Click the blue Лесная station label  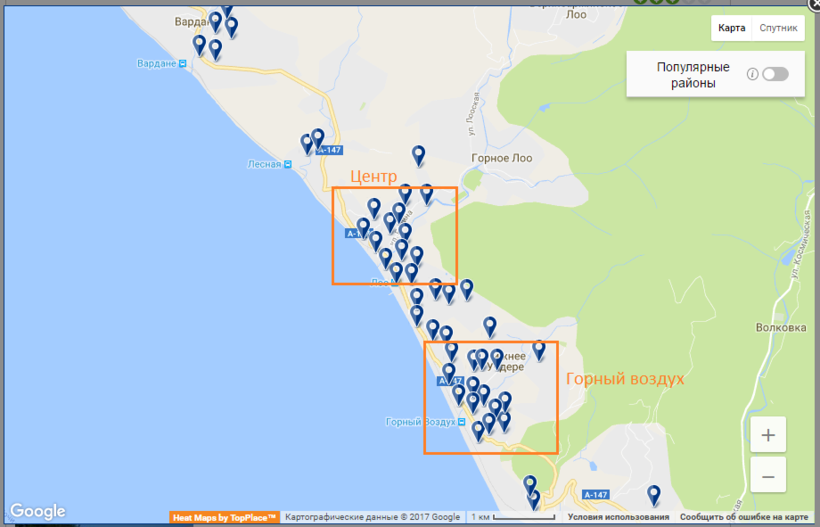click(264, 164)
